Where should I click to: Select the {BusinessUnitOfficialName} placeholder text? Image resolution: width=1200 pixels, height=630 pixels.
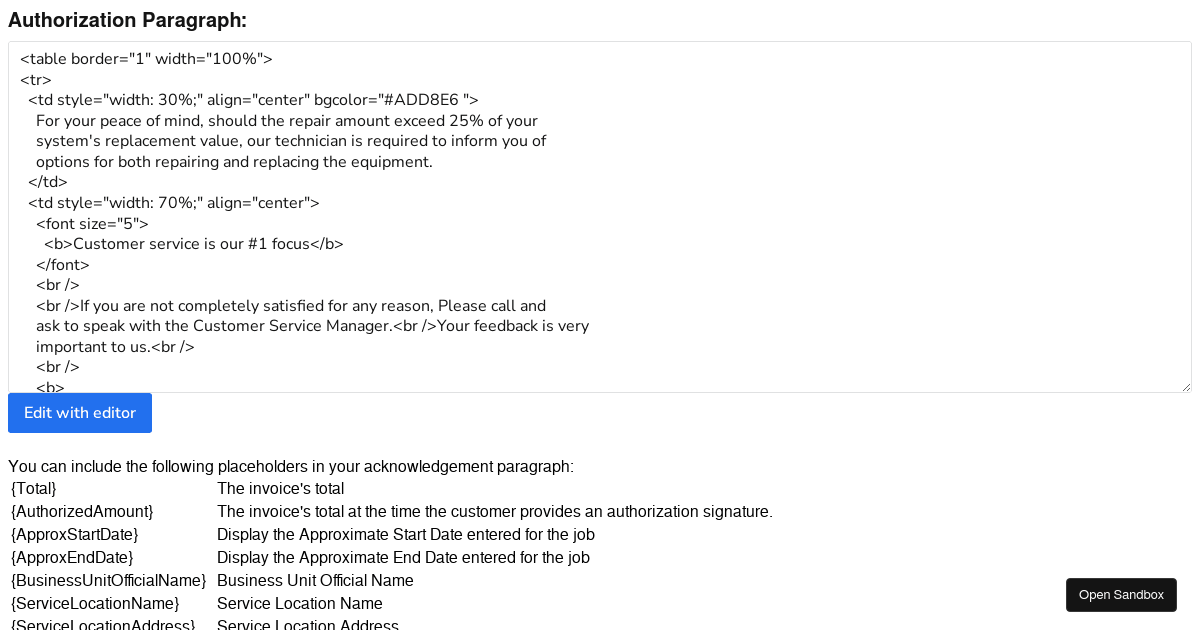(107, 580)
